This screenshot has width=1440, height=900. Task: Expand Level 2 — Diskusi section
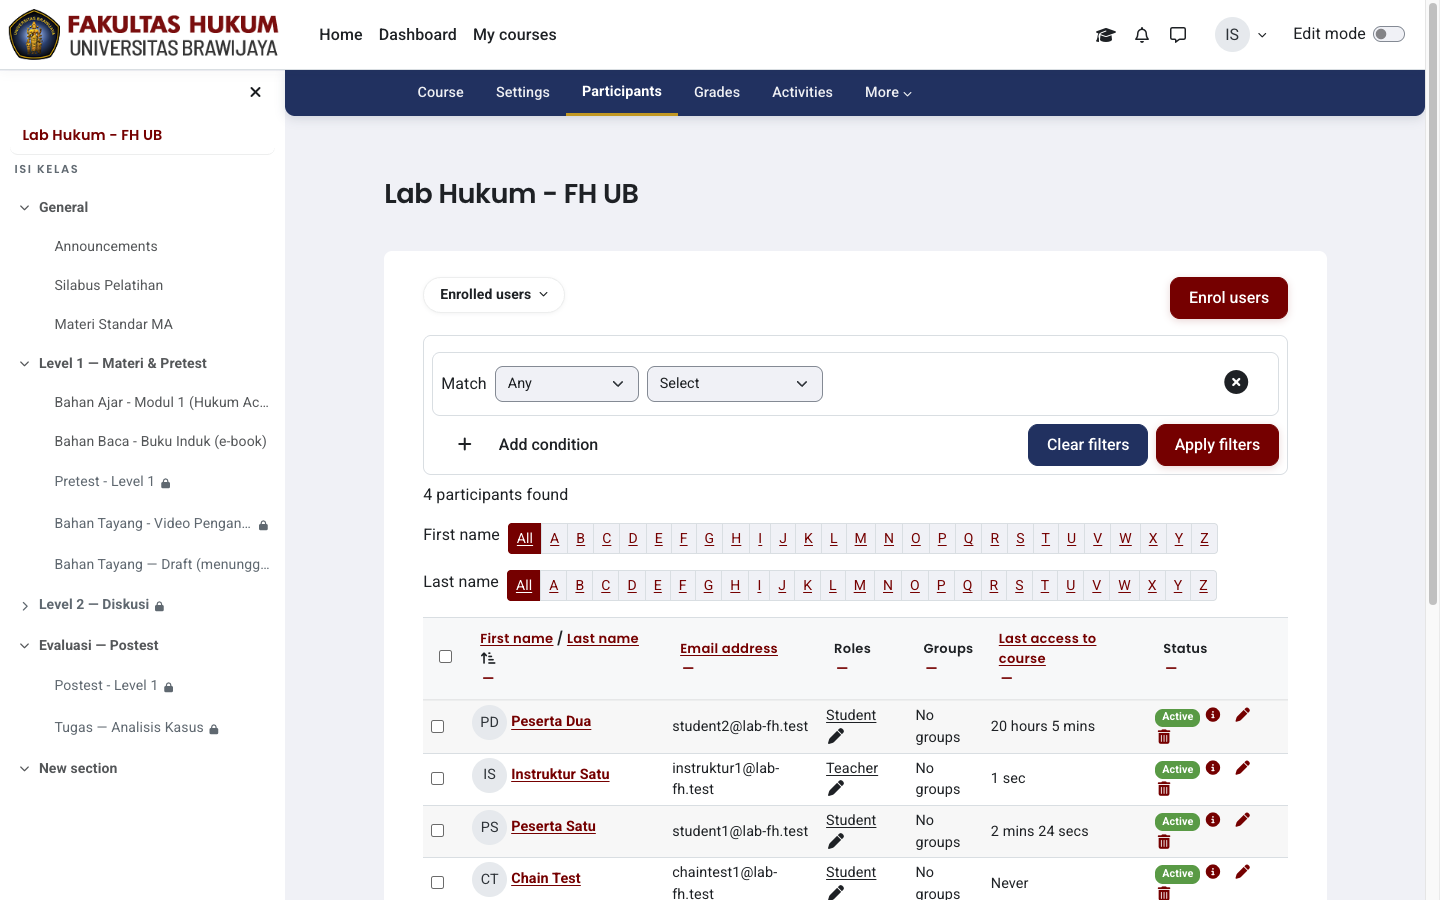(25, 606)
